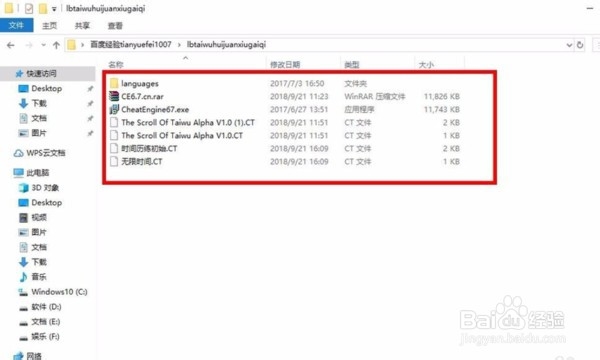Open pinned 文档 under quick access
The image size is (600, 360).
click(x=39, y=118)
